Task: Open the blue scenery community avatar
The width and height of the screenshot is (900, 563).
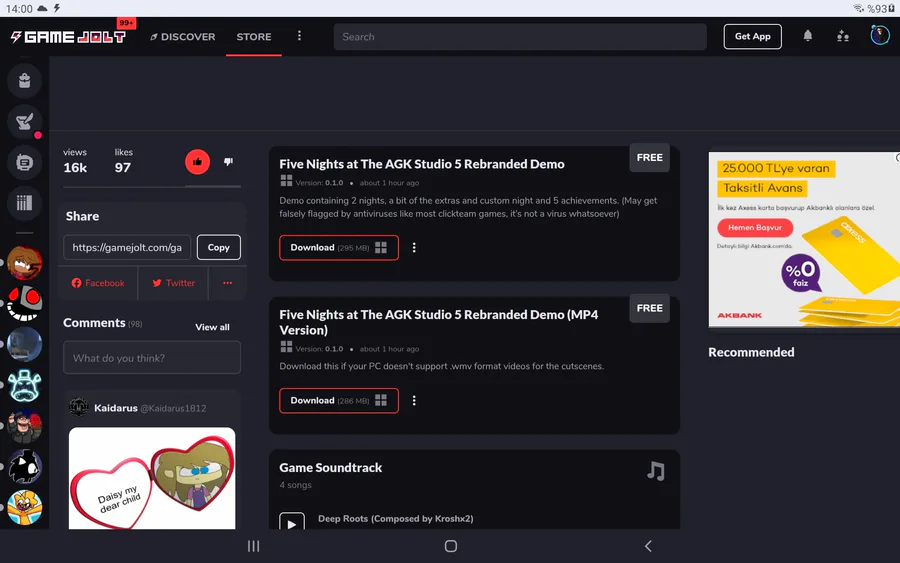Action: 24,344
